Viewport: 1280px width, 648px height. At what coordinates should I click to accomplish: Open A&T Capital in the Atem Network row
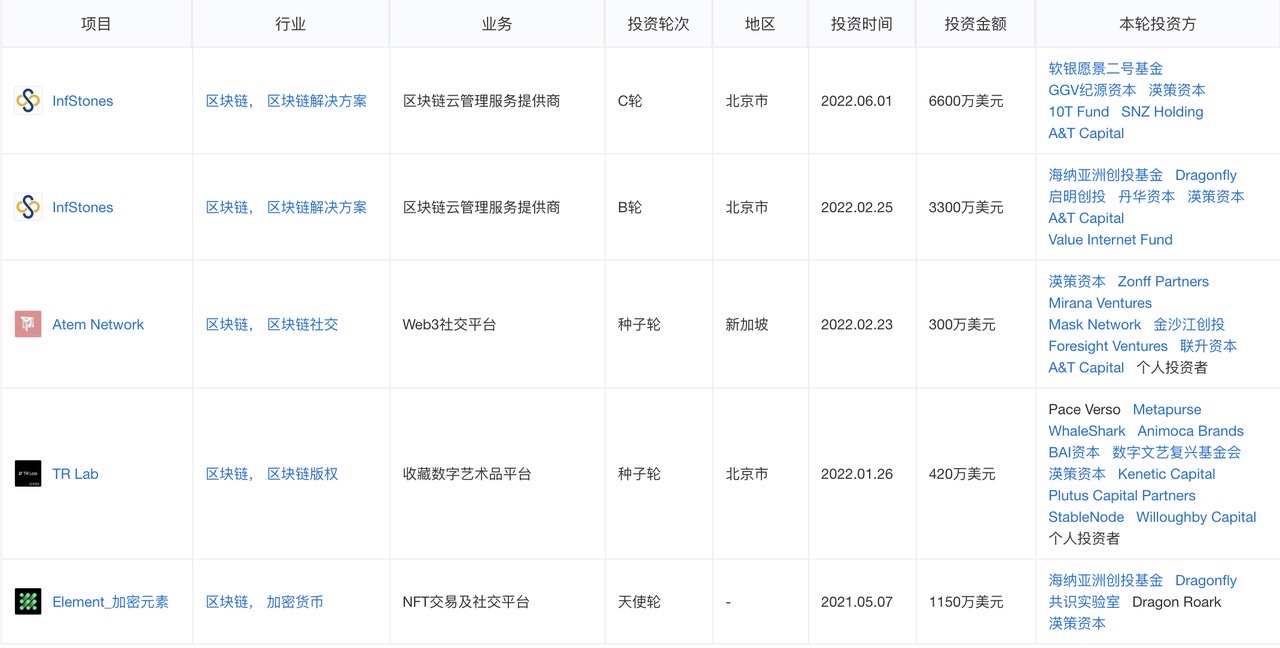[1086, 368]
